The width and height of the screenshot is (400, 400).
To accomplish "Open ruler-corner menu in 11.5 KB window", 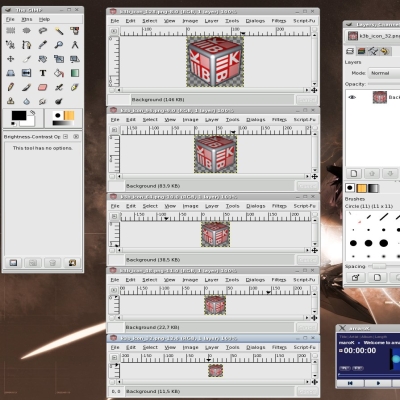I will click(114, 358).
